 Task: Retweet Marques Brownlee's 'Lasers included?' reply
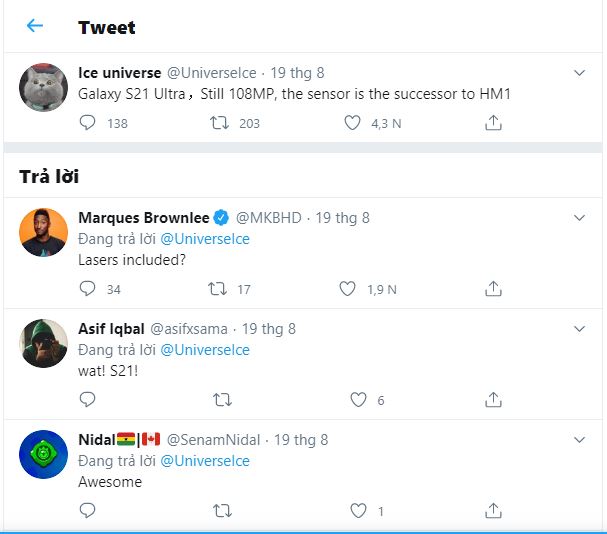pos(217,289)
